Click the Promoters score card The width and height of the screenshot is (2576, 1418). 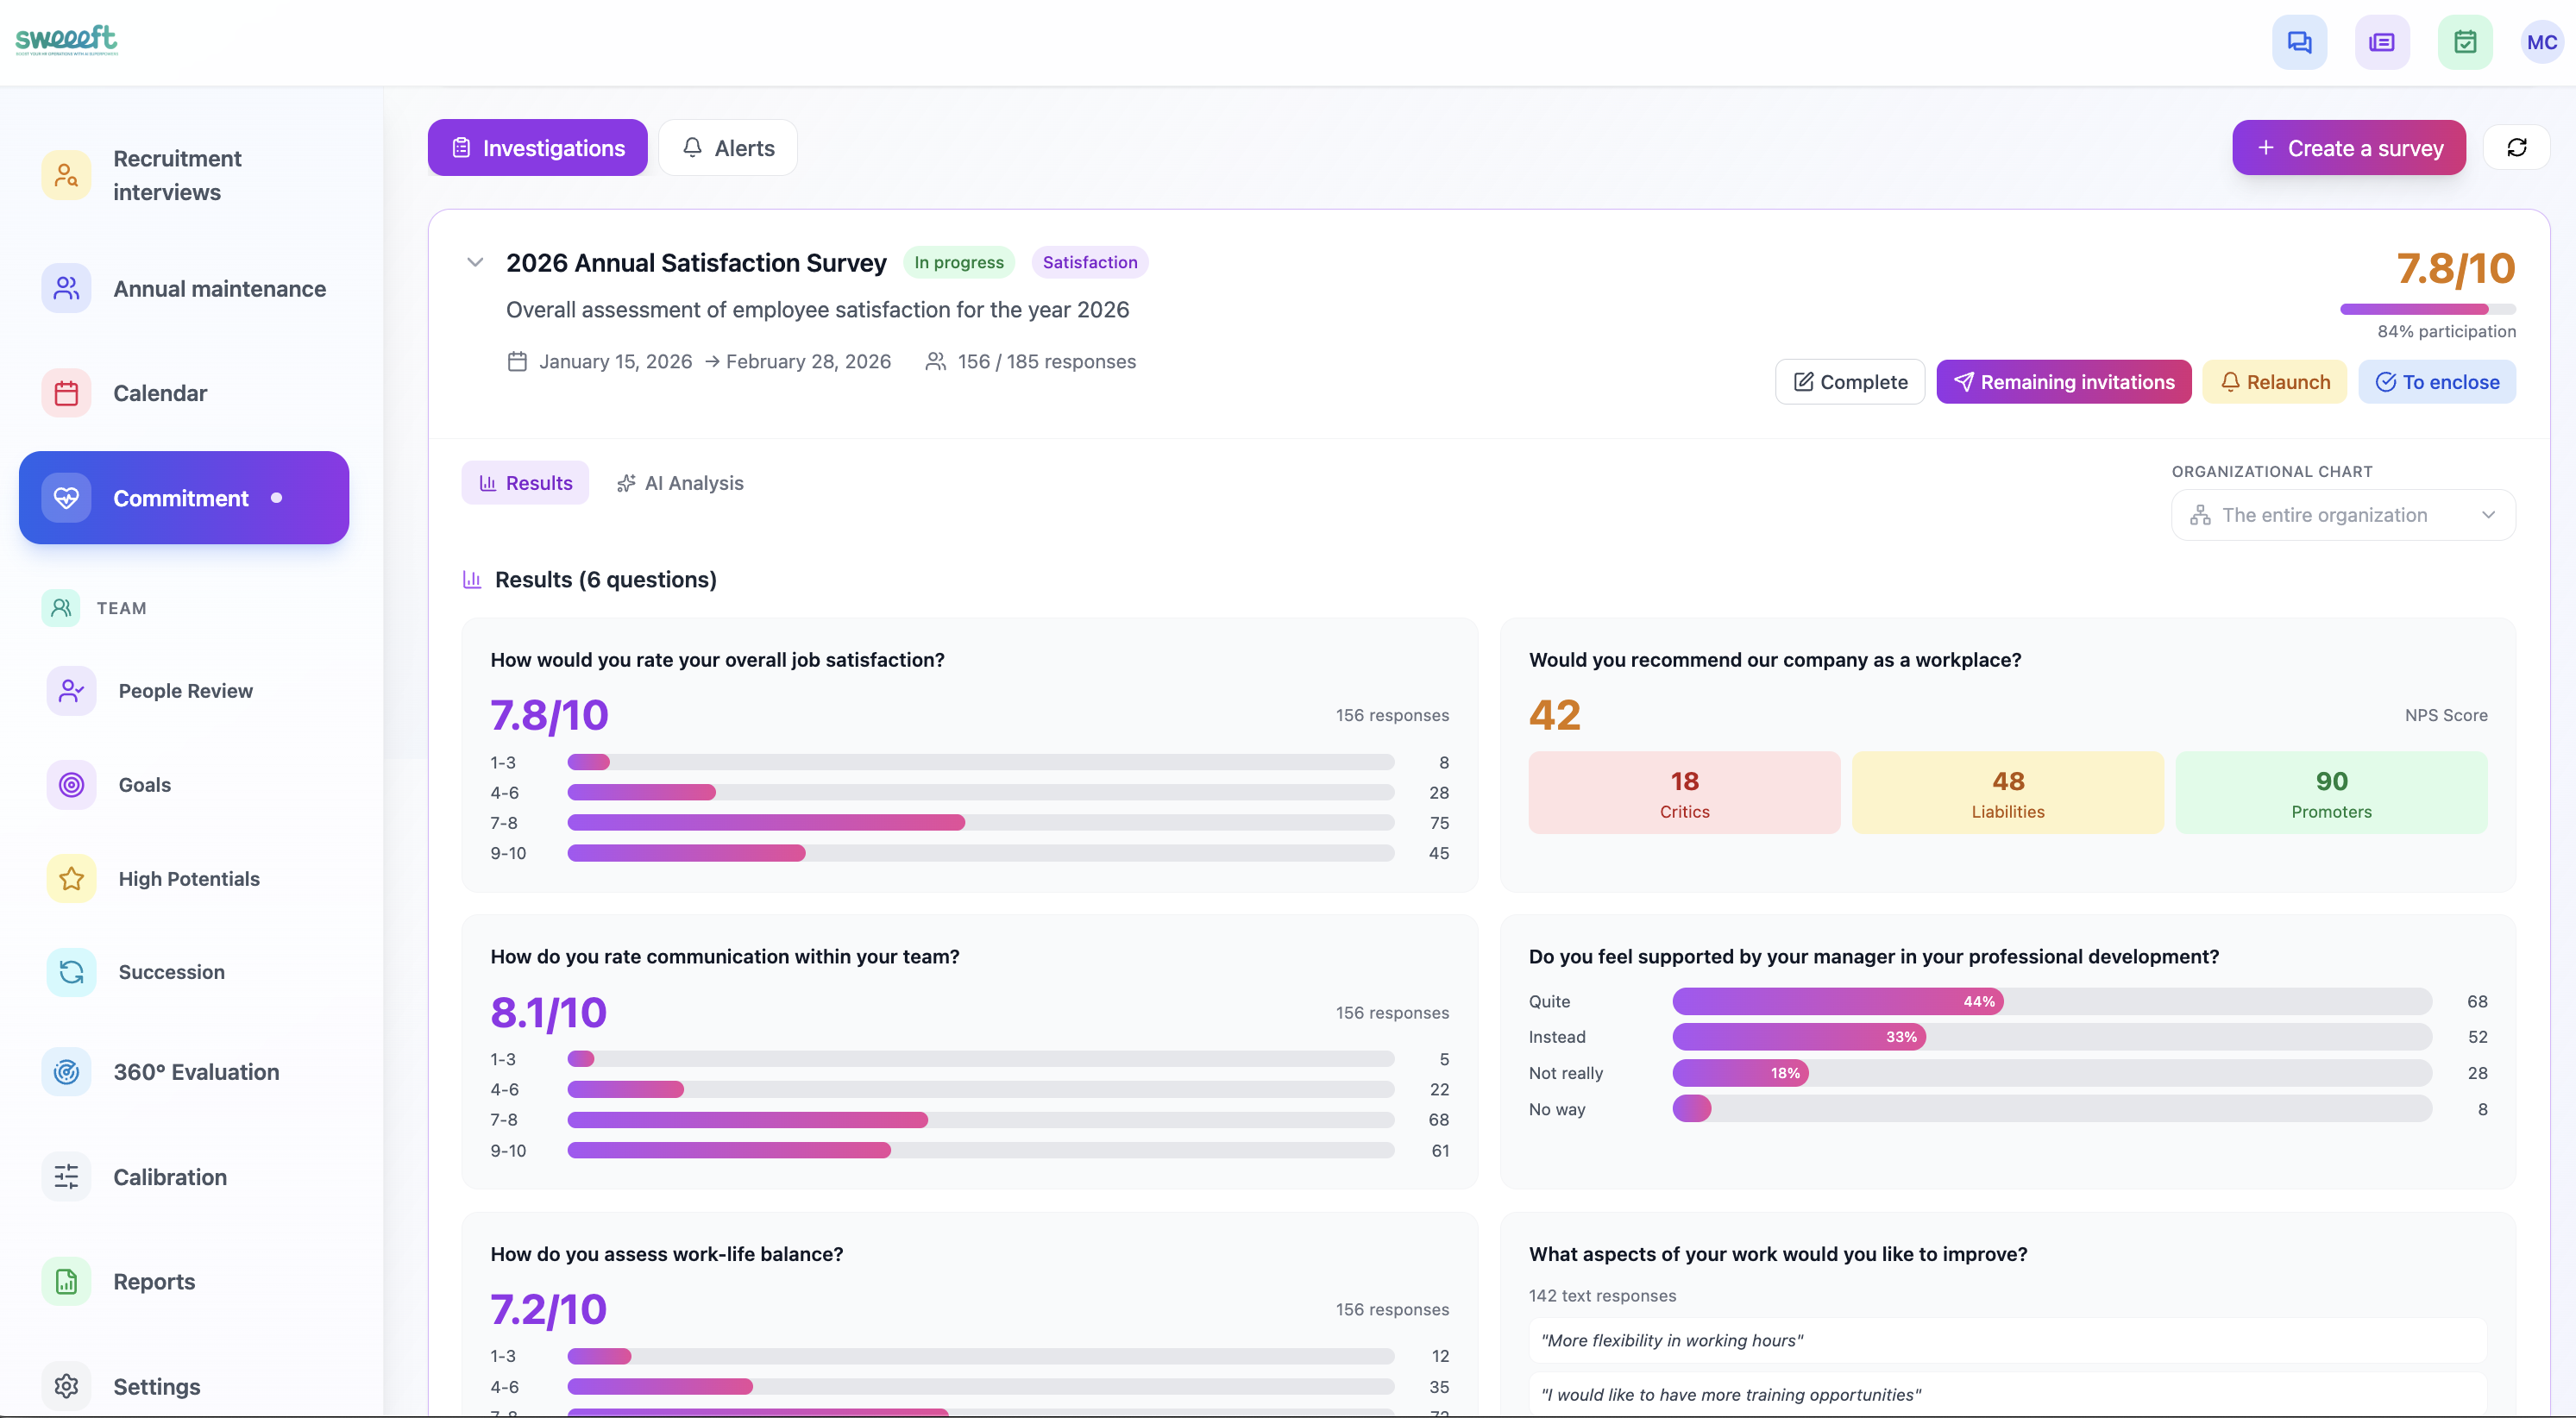coord(2330,793)
